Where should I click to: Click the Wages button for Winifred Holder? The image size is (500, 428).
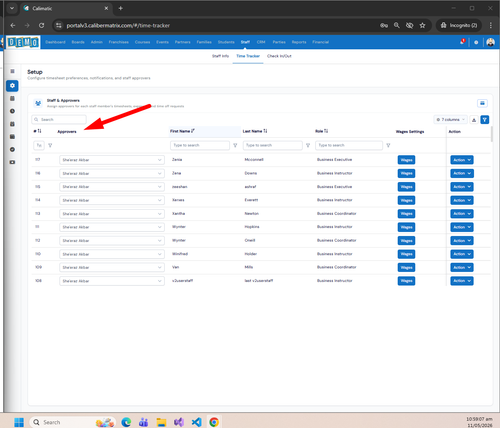tap(406, 254)
